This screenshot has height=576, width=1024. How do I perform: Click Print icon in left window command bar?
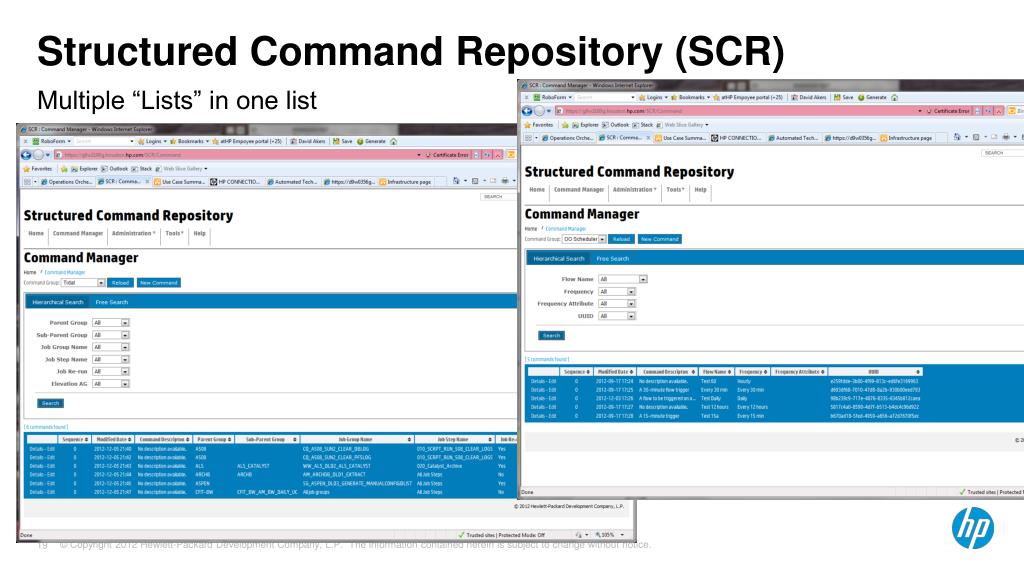click(505, 181)
